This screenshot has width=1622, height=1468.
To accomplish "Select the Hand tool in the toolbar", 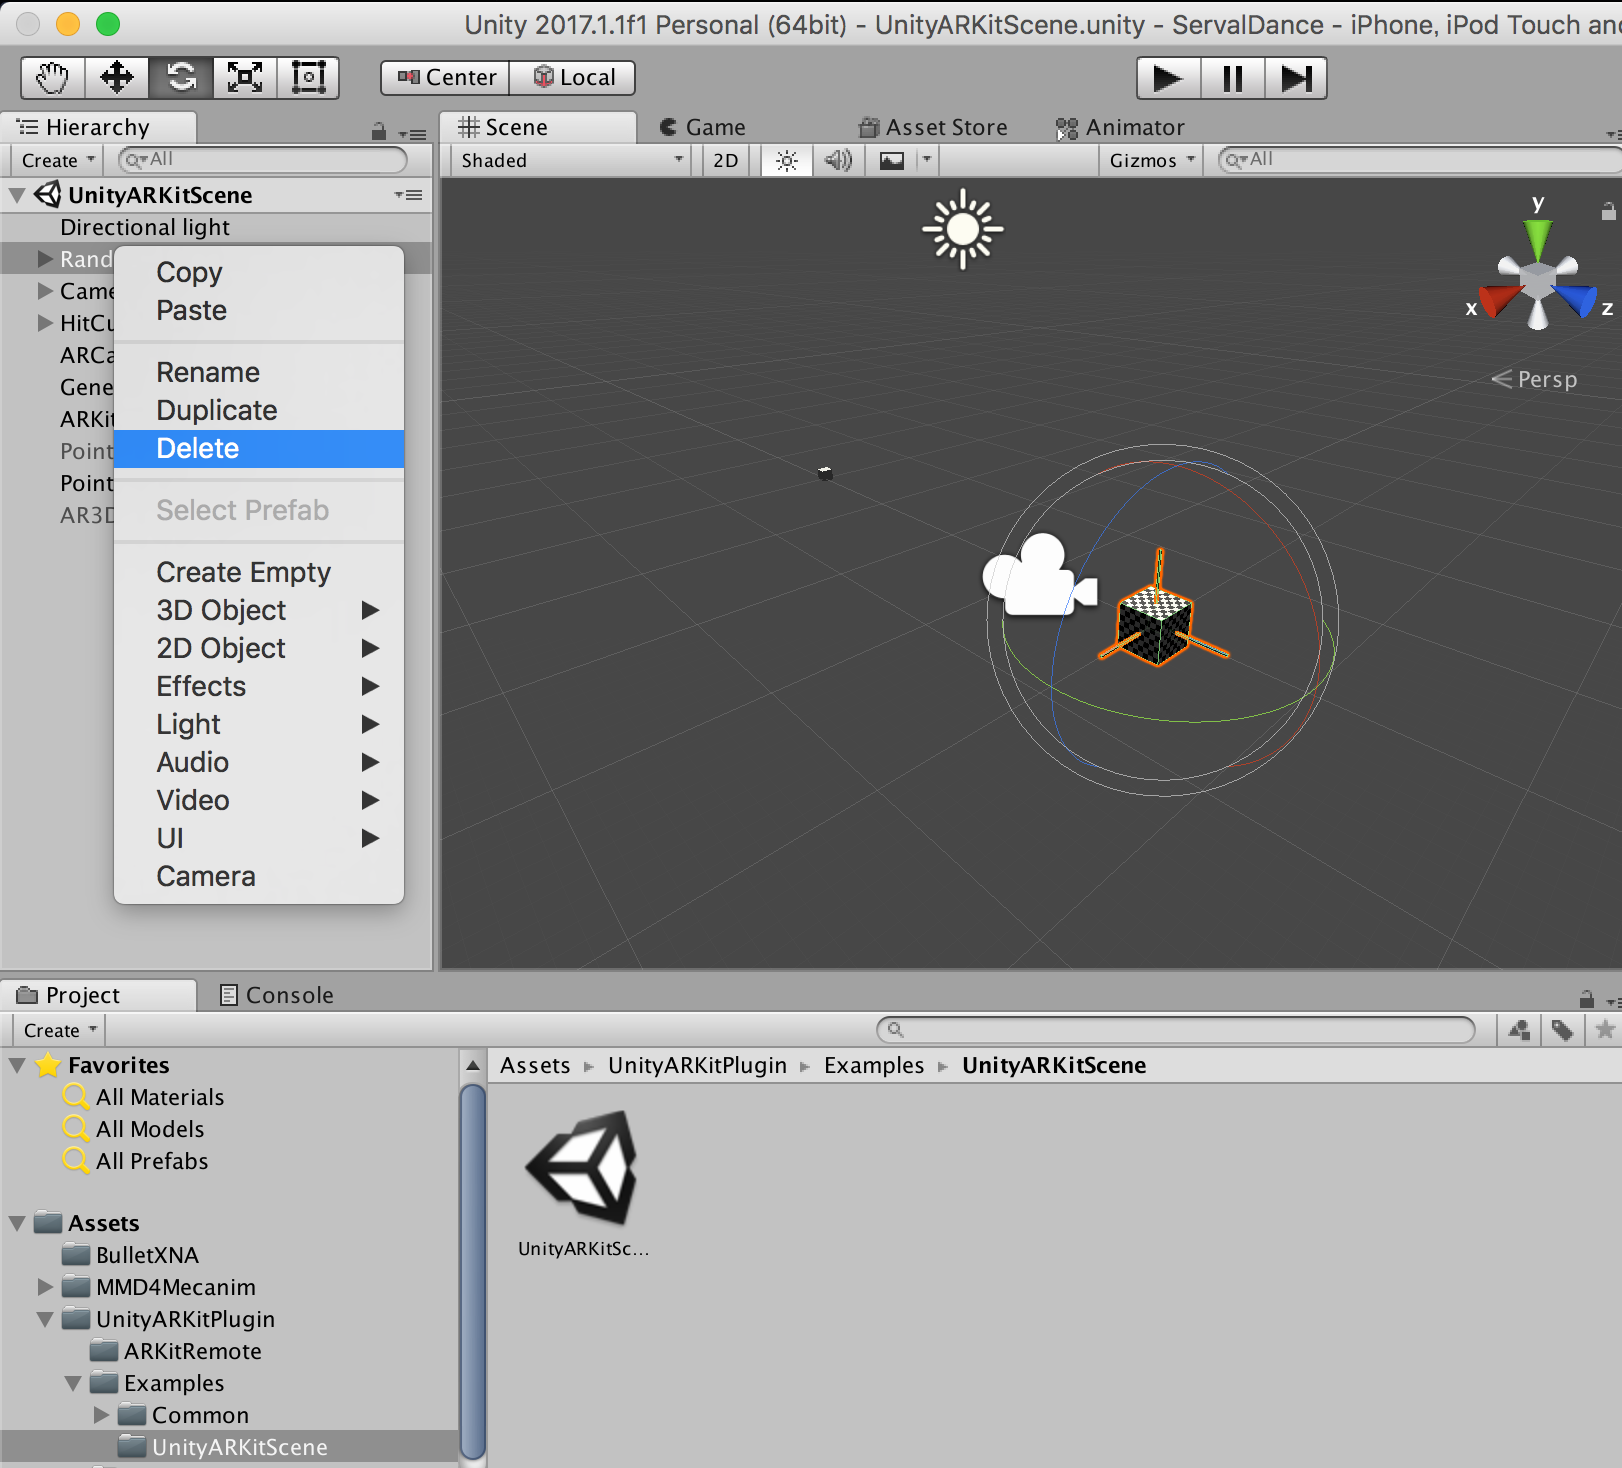I will pos(53,77).
